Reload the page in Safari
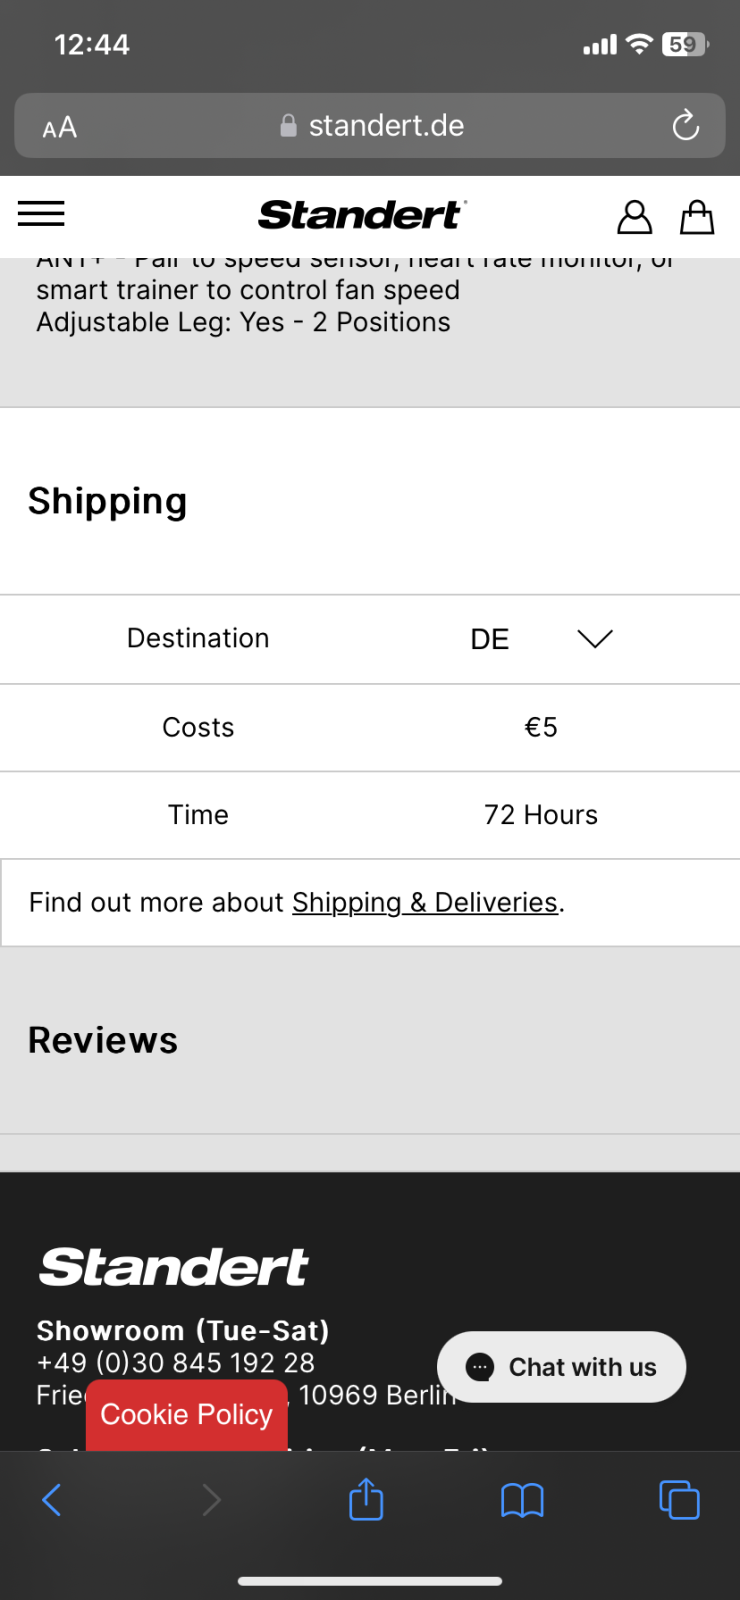 (685, 126)
